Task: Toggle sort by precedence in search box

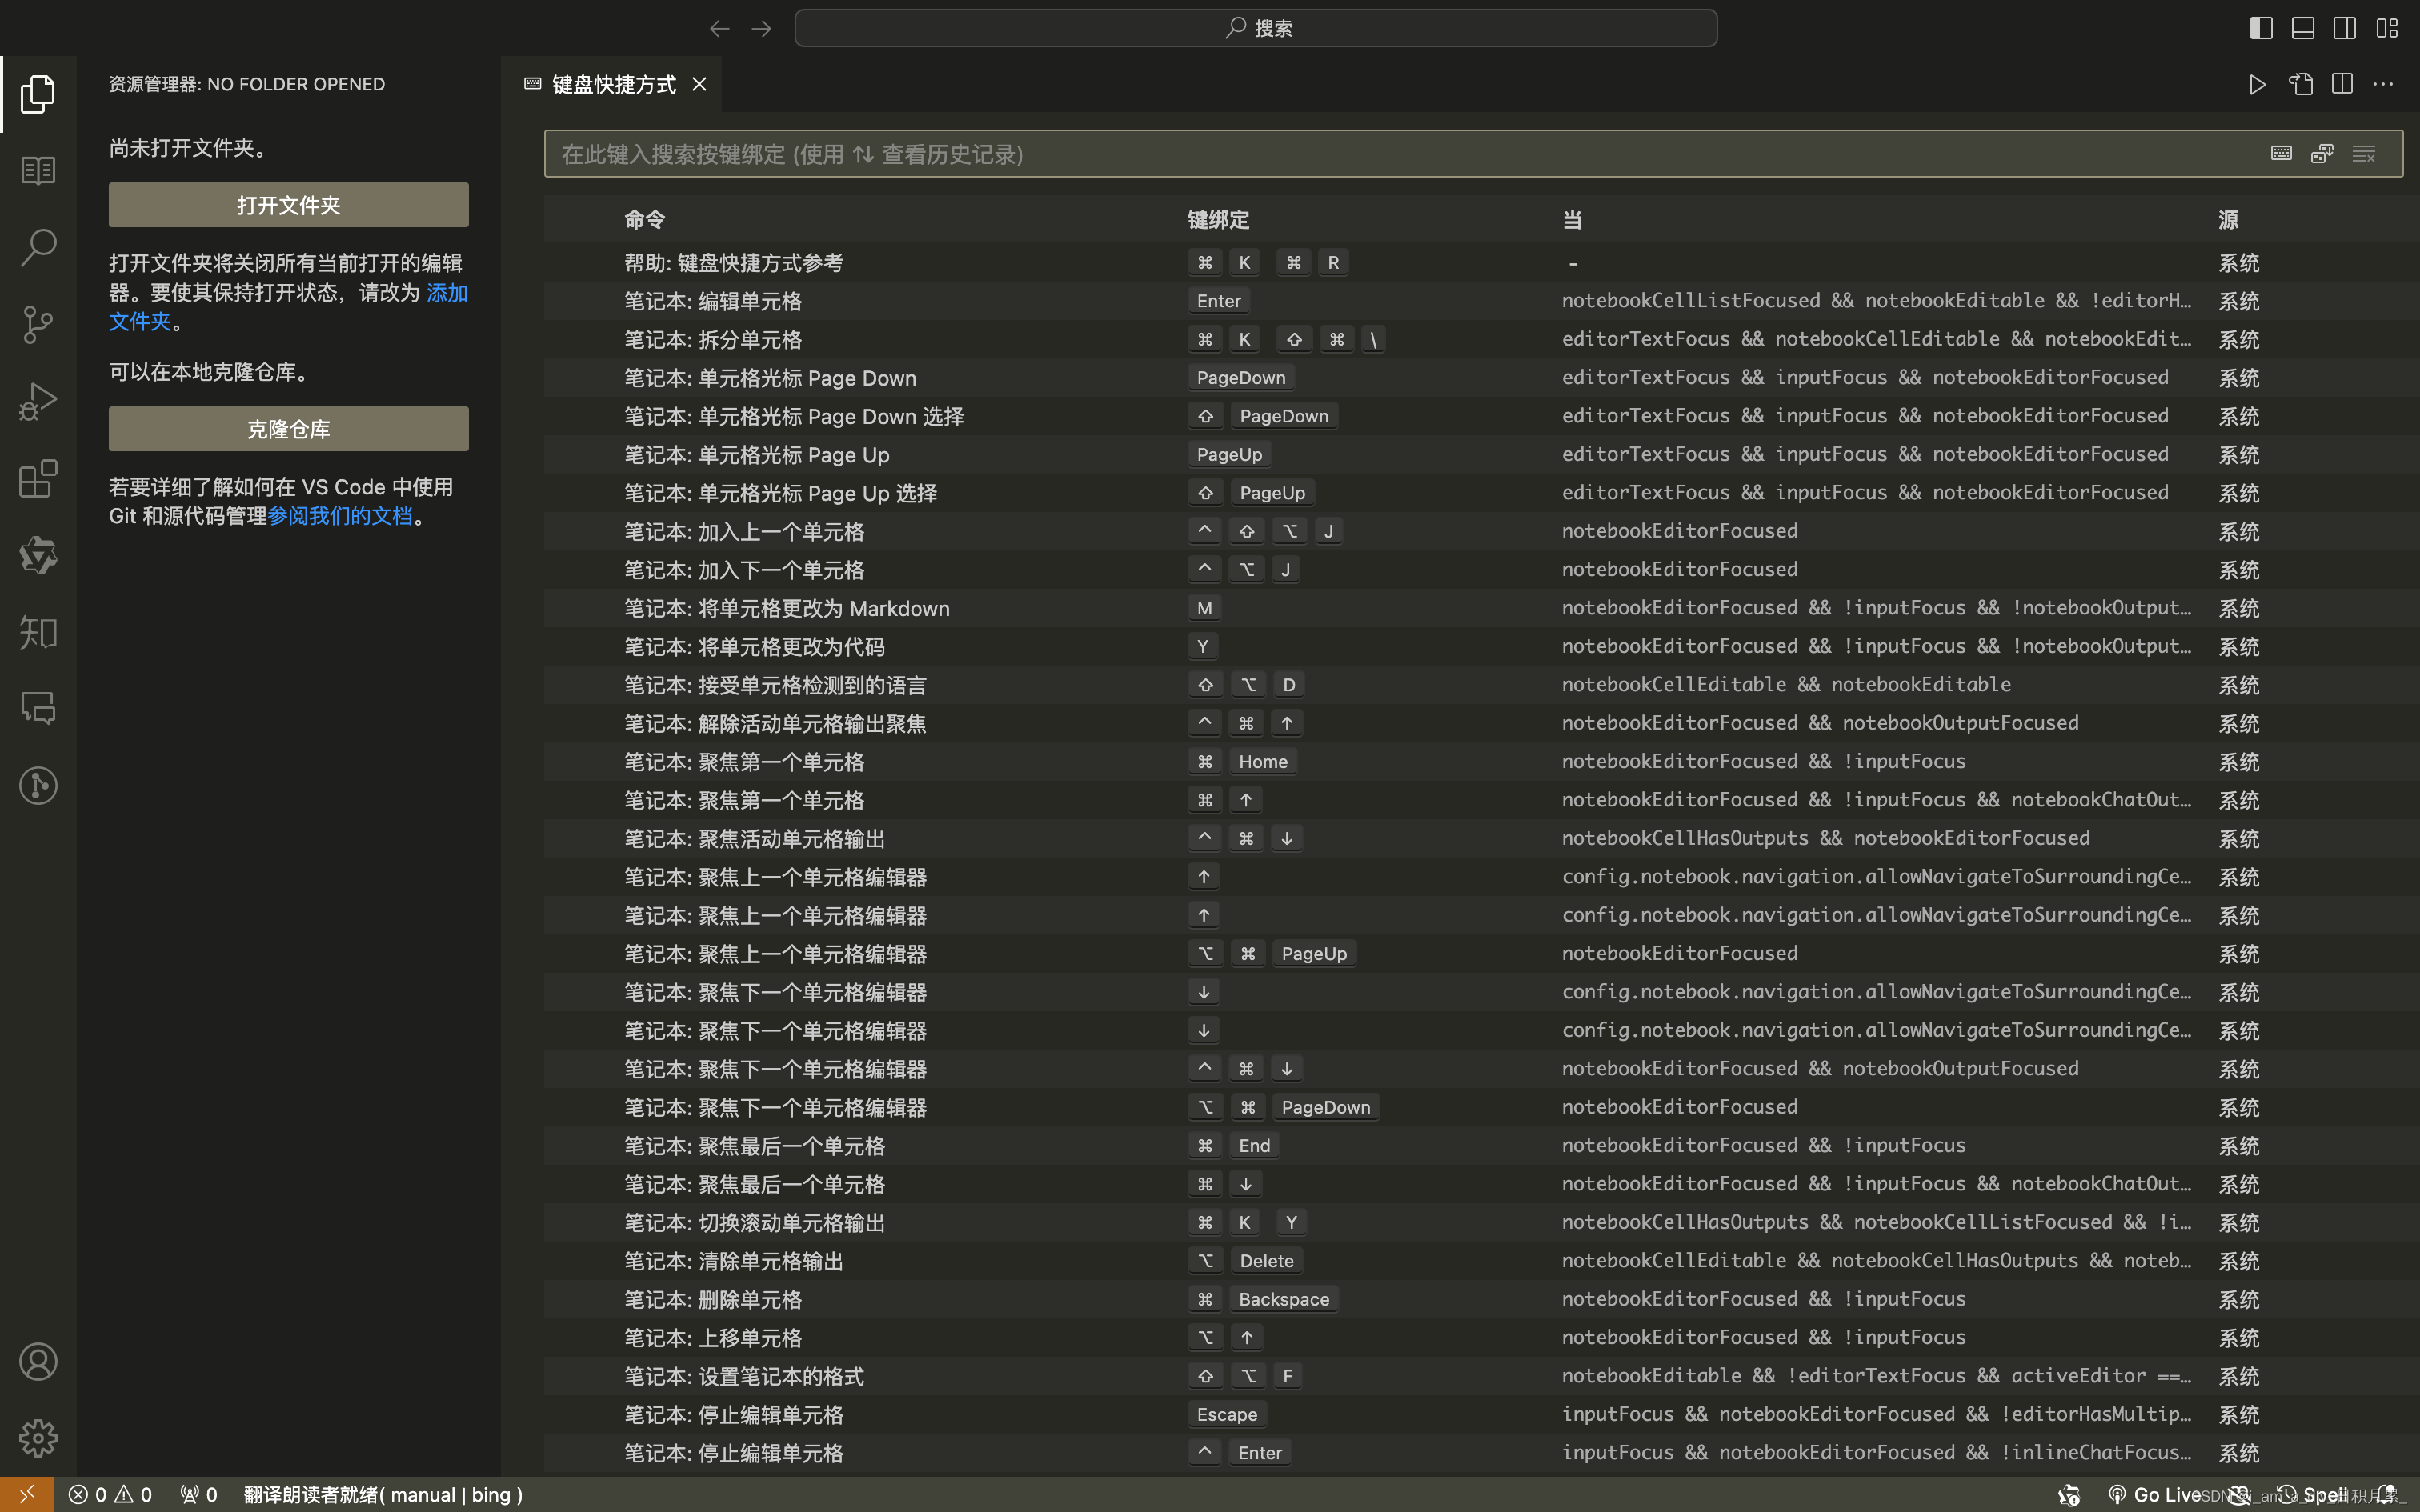Action: pos(2322,154)
